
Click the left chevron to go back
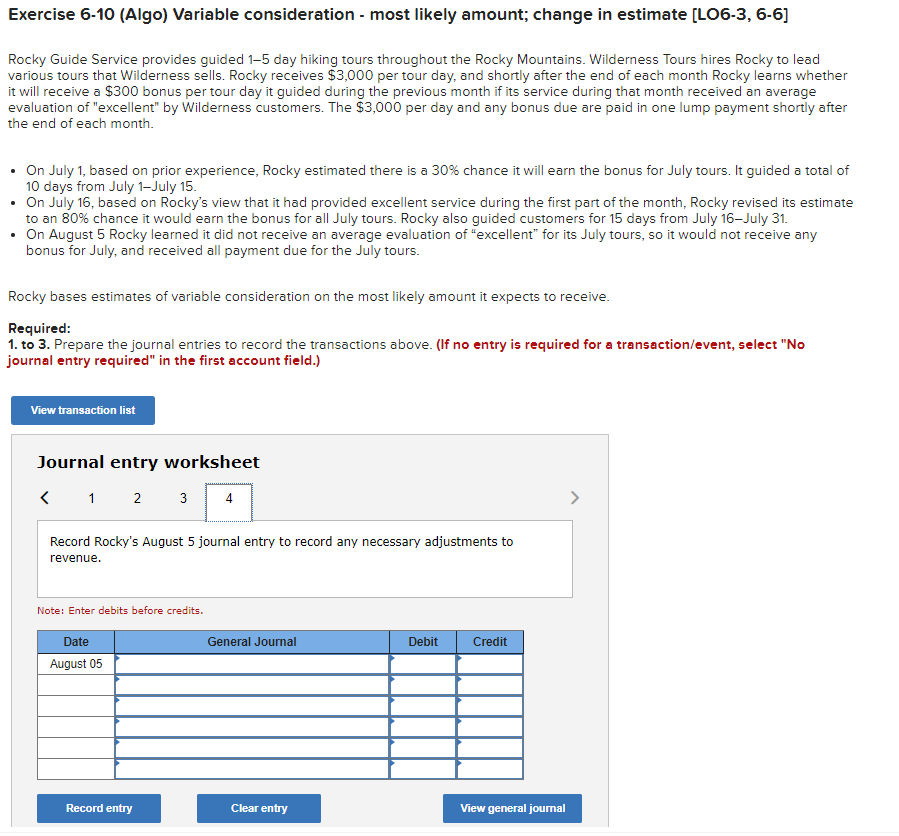44,497
